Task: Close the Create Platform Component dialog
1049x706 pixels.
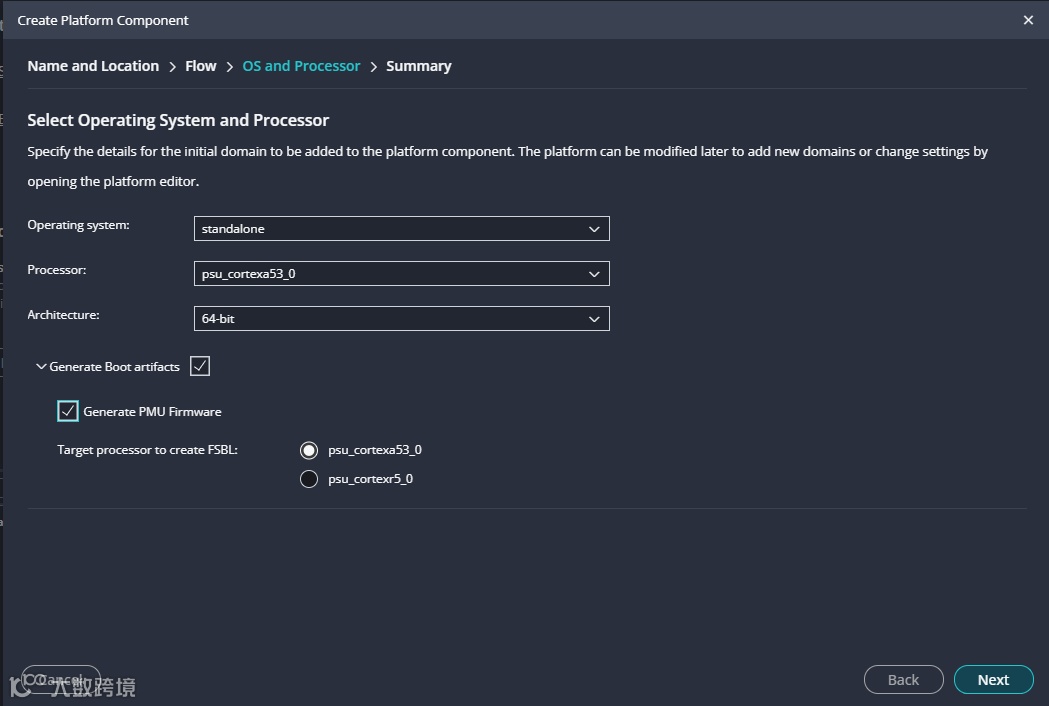Action: tap(1028, 20)
